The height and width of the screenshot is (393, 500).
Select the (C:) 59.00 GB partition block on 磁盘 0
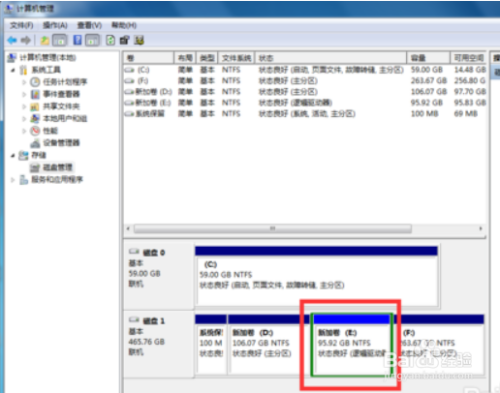click(x=316, y=276)
